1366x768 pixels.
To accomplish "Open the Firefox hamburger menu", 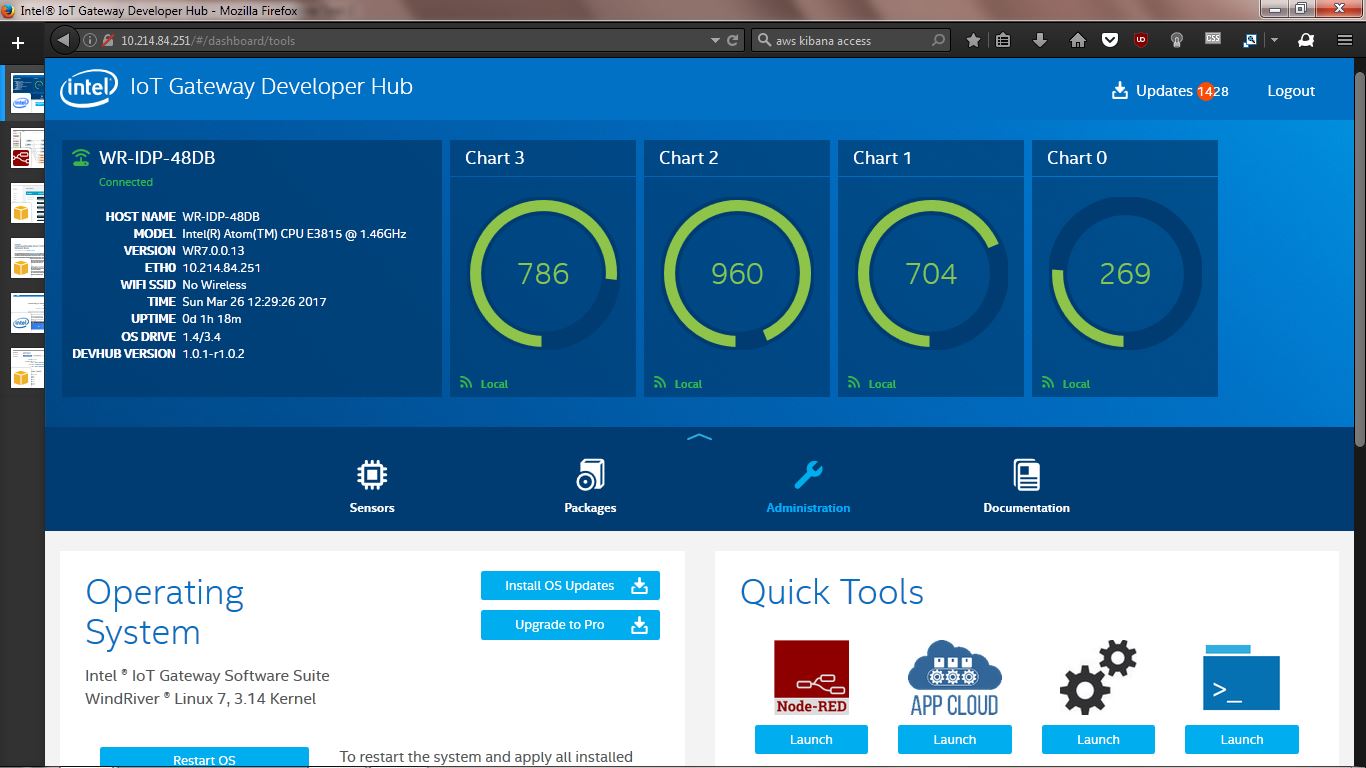I will click(1345, 41).
